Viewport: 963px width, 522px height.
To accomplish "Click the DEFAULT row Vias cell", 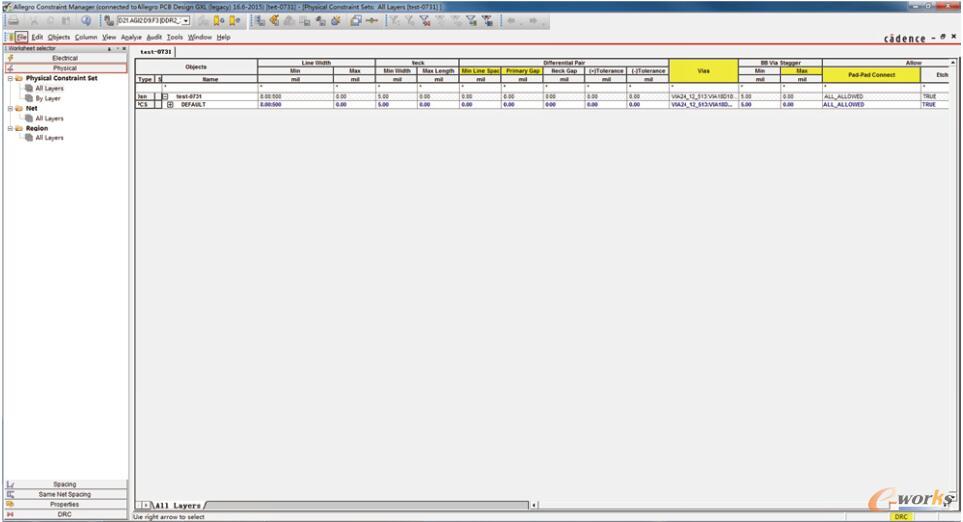I will [703, 104].
